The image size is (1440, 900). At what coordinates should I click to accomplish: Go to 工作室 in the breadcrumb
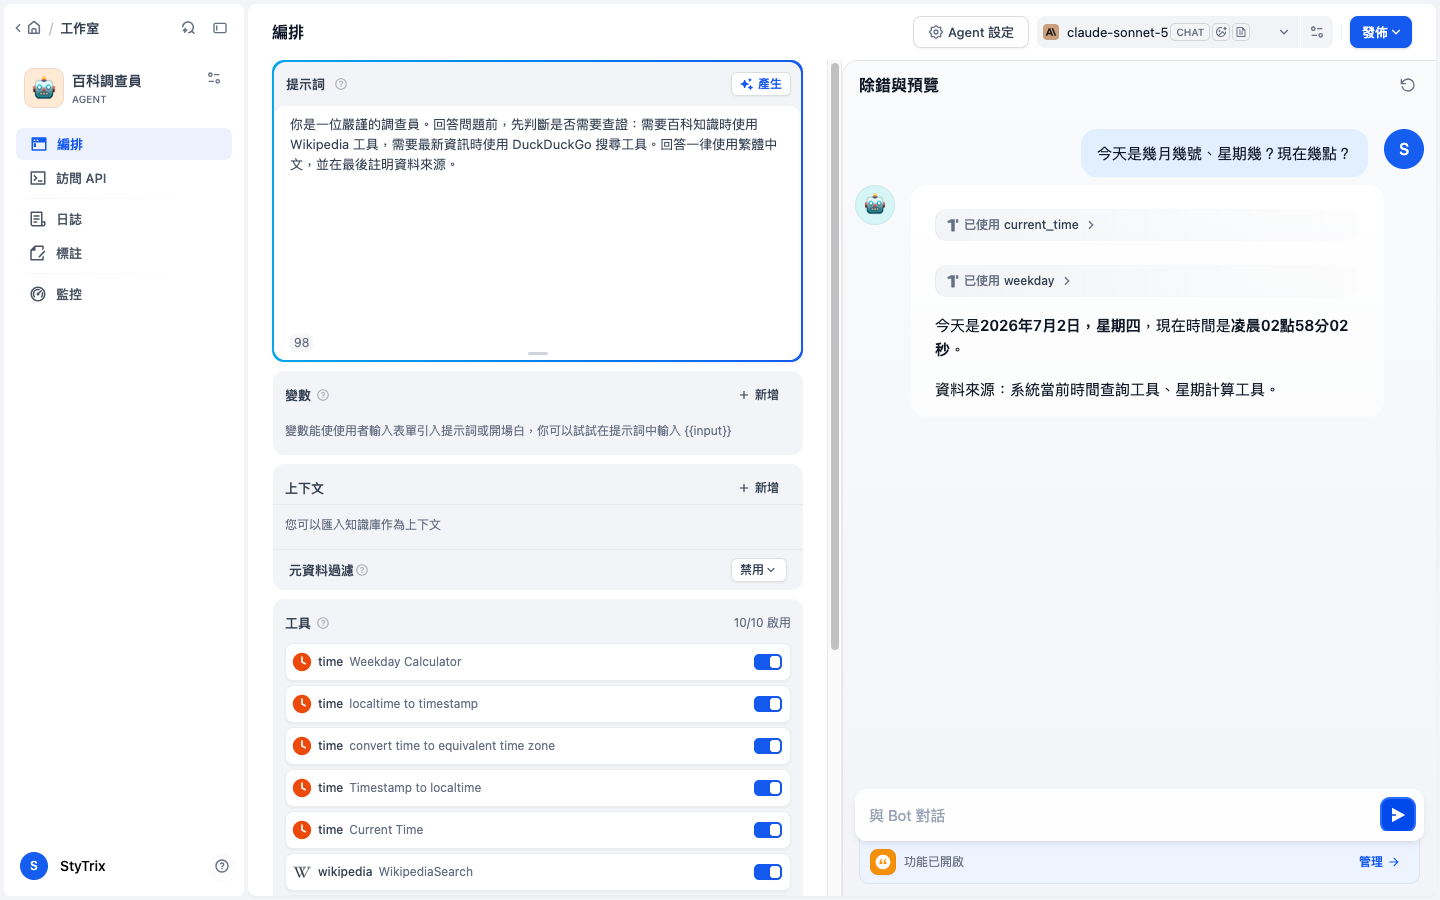click(x=80, y=28)
